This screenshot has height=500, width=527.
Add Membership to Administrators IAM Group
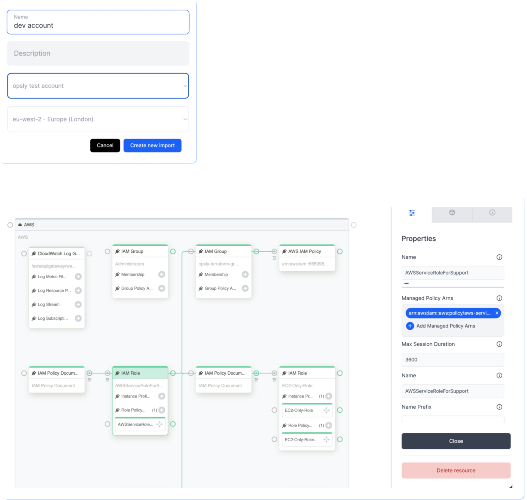pyautogui.click(x=162, y=275)
